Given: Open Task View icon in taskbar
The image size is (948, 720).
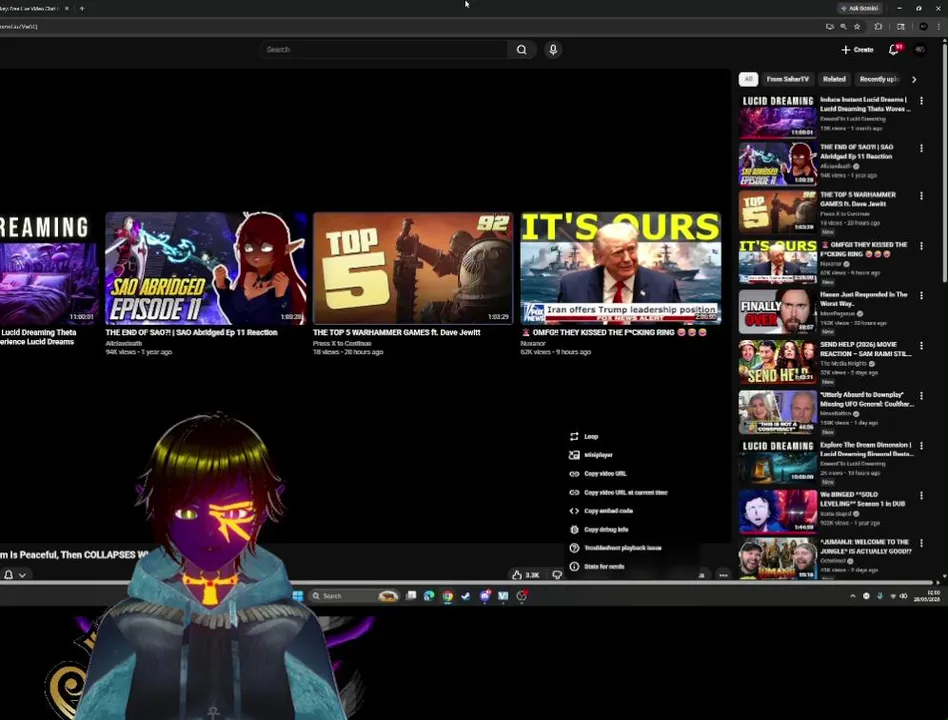Looking at the screenshot, I should click(411, 596).
